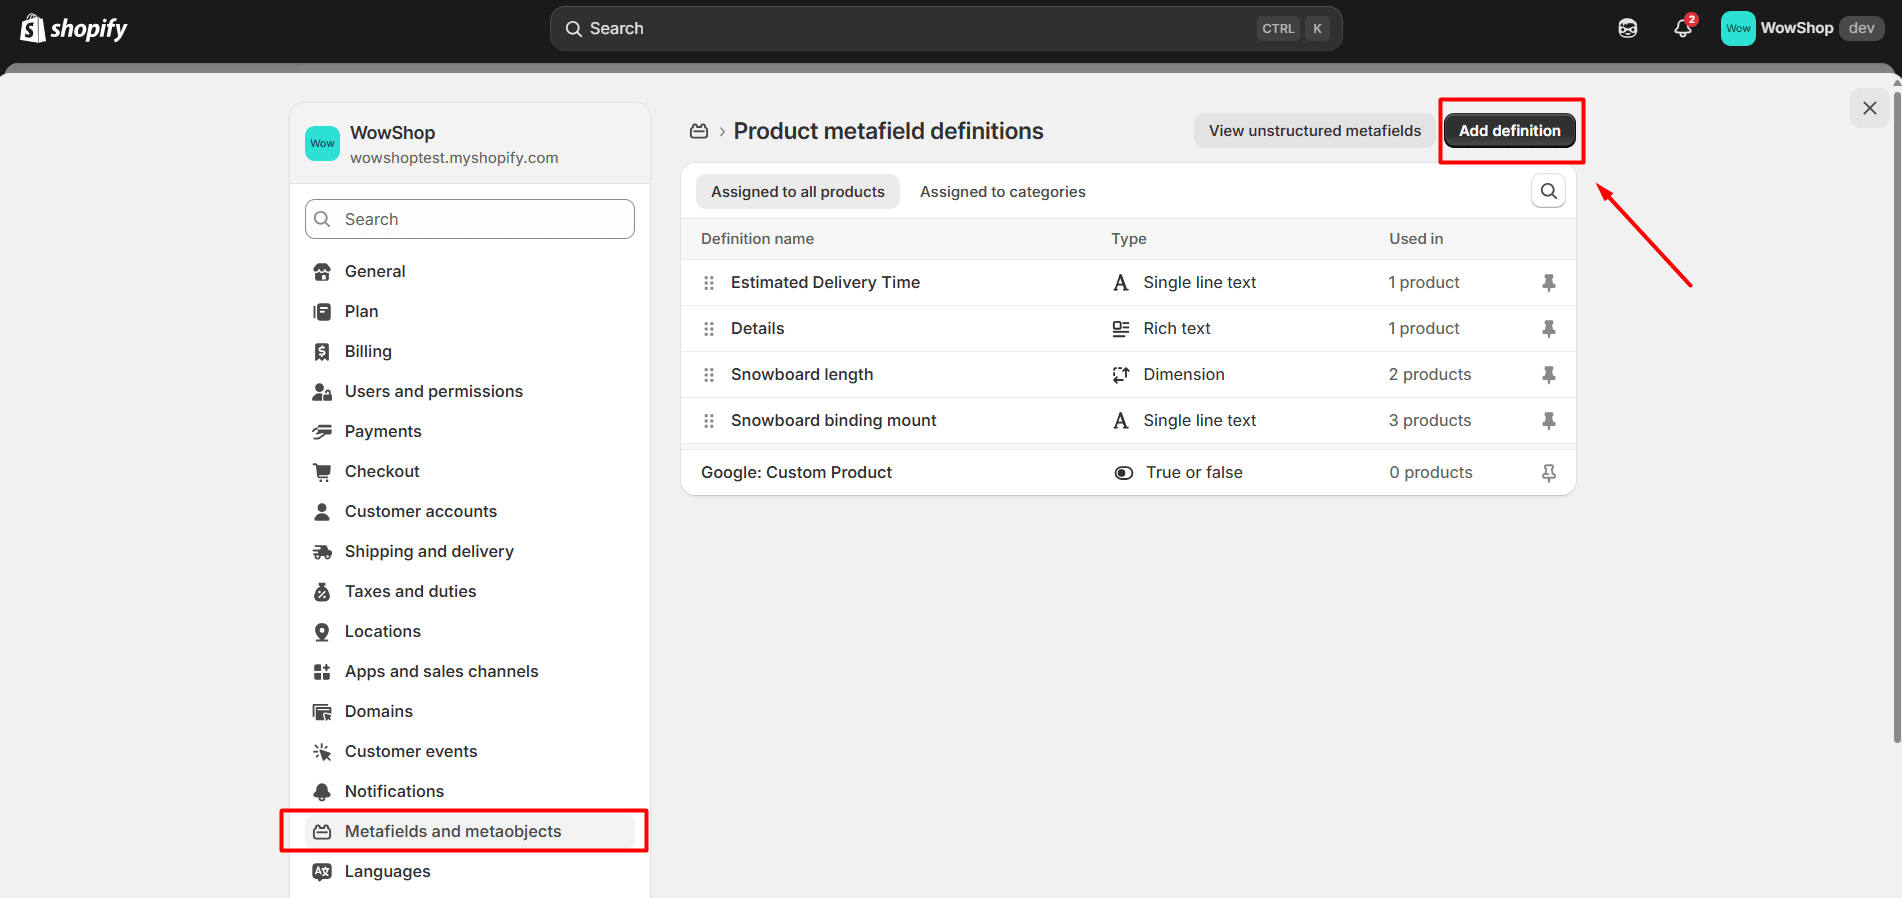Viewport: 1902px width, 898px height.
Task: Pin the Google: Custom Product definition
Action: [1548, 473]
